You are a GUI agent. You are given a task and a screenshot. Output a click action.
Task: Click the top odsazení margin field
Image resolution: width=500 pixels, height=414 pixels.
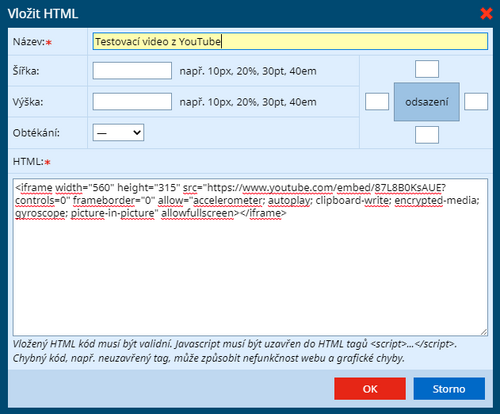click(x=427, y=69)
